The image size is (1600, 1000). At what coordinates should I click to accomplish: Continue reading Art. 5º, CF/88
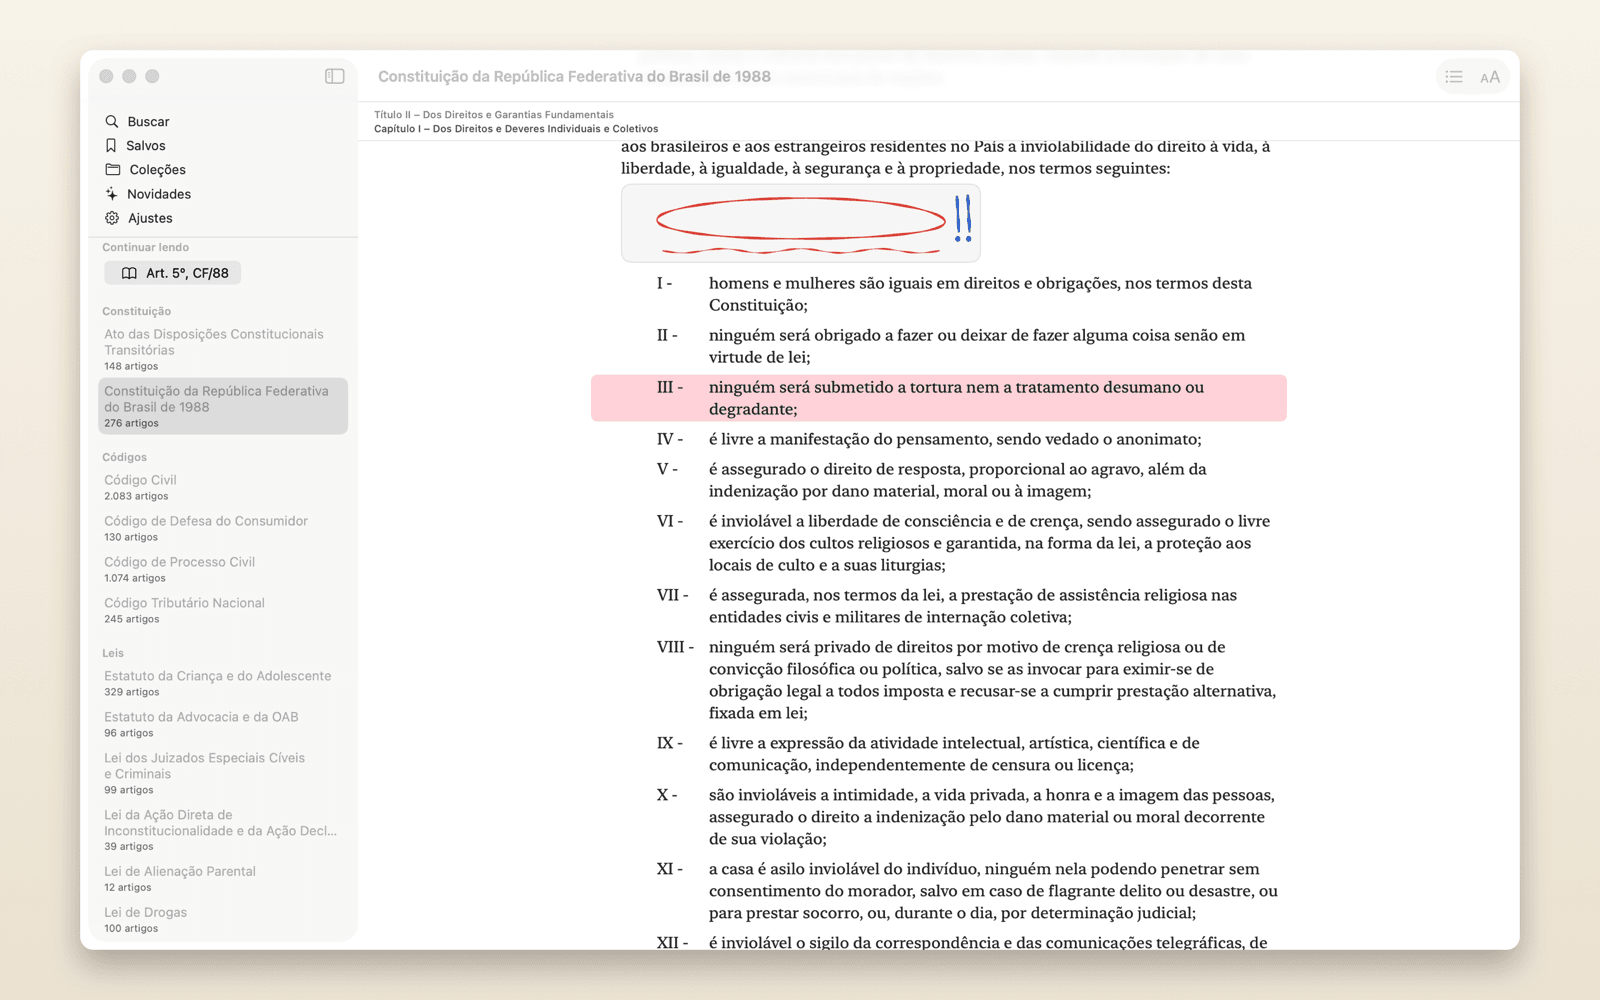pyautogui.click(x=173, y=273)
